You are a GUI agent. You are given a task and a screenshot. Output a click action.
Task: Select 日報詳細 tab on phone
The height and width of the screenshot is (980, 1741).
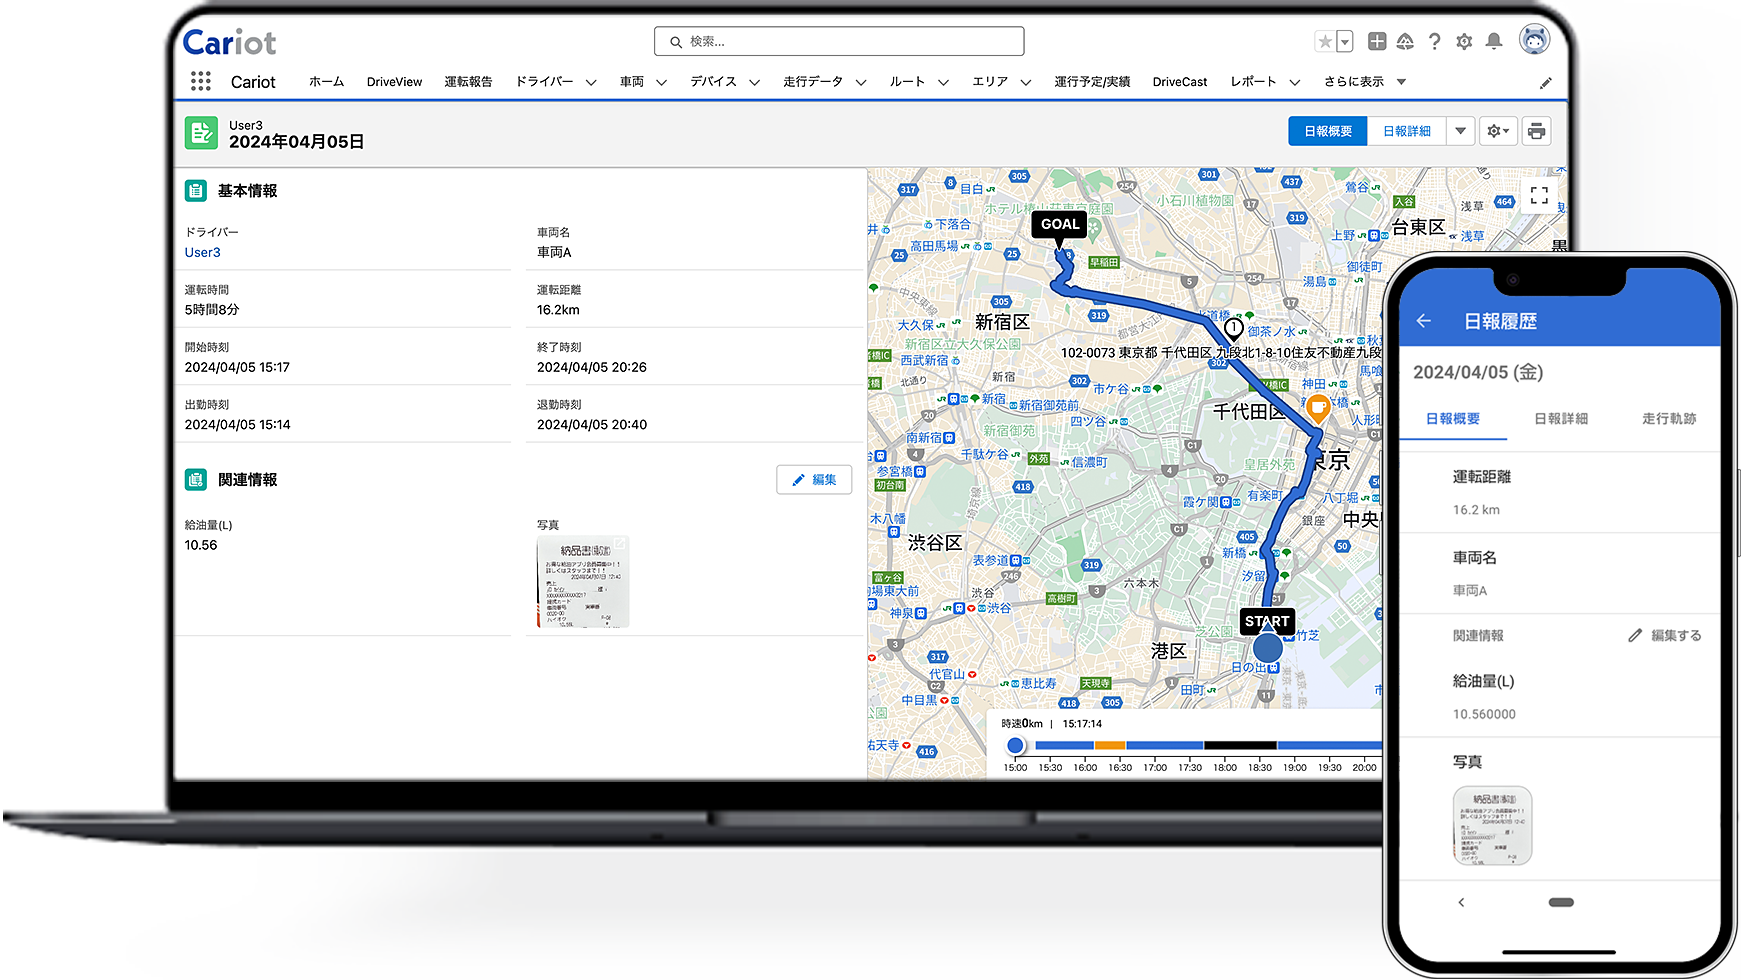[x=1561, y=419]
